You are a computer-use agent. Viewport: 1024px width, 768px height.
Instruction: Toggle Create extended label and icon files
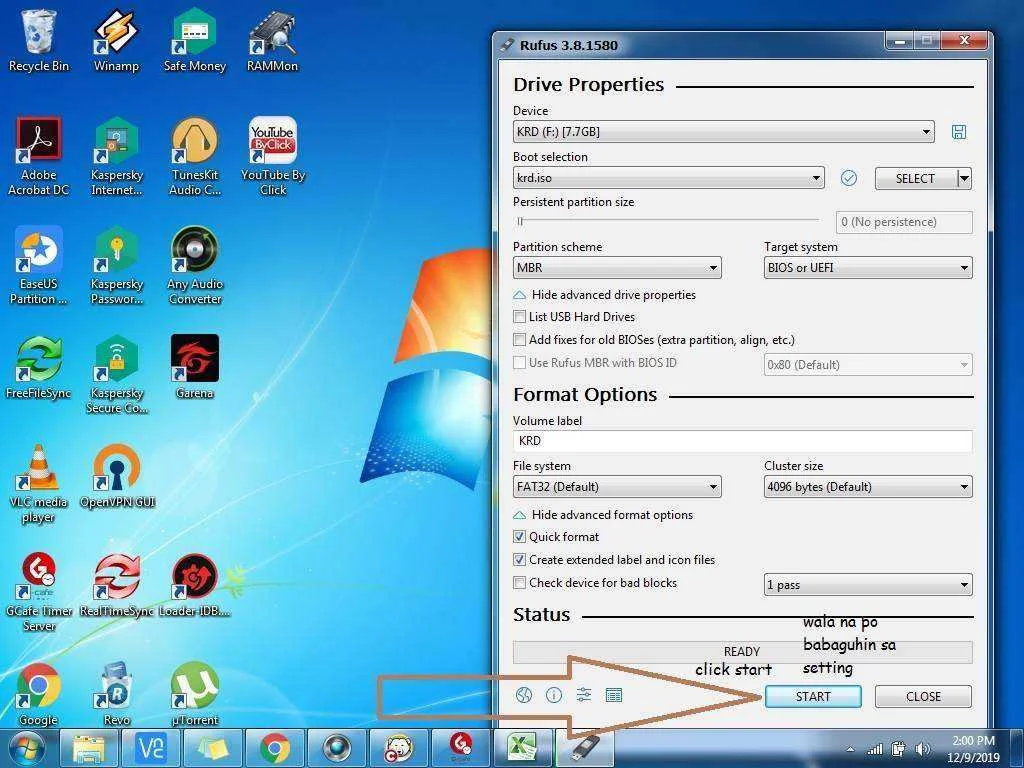(519, 560)
